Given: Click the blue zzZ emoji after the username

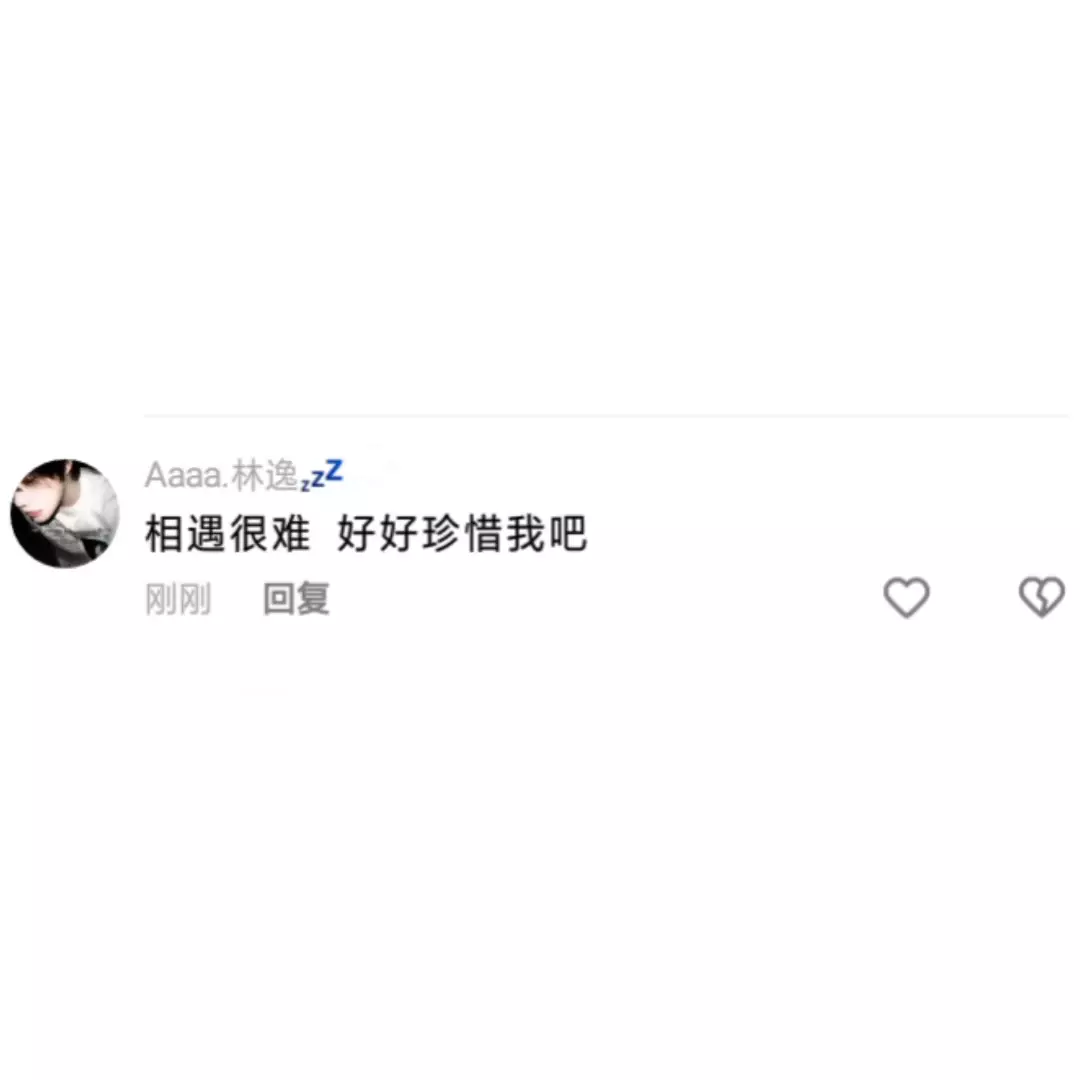Looking at the screenshot, I should coord(322,475).
